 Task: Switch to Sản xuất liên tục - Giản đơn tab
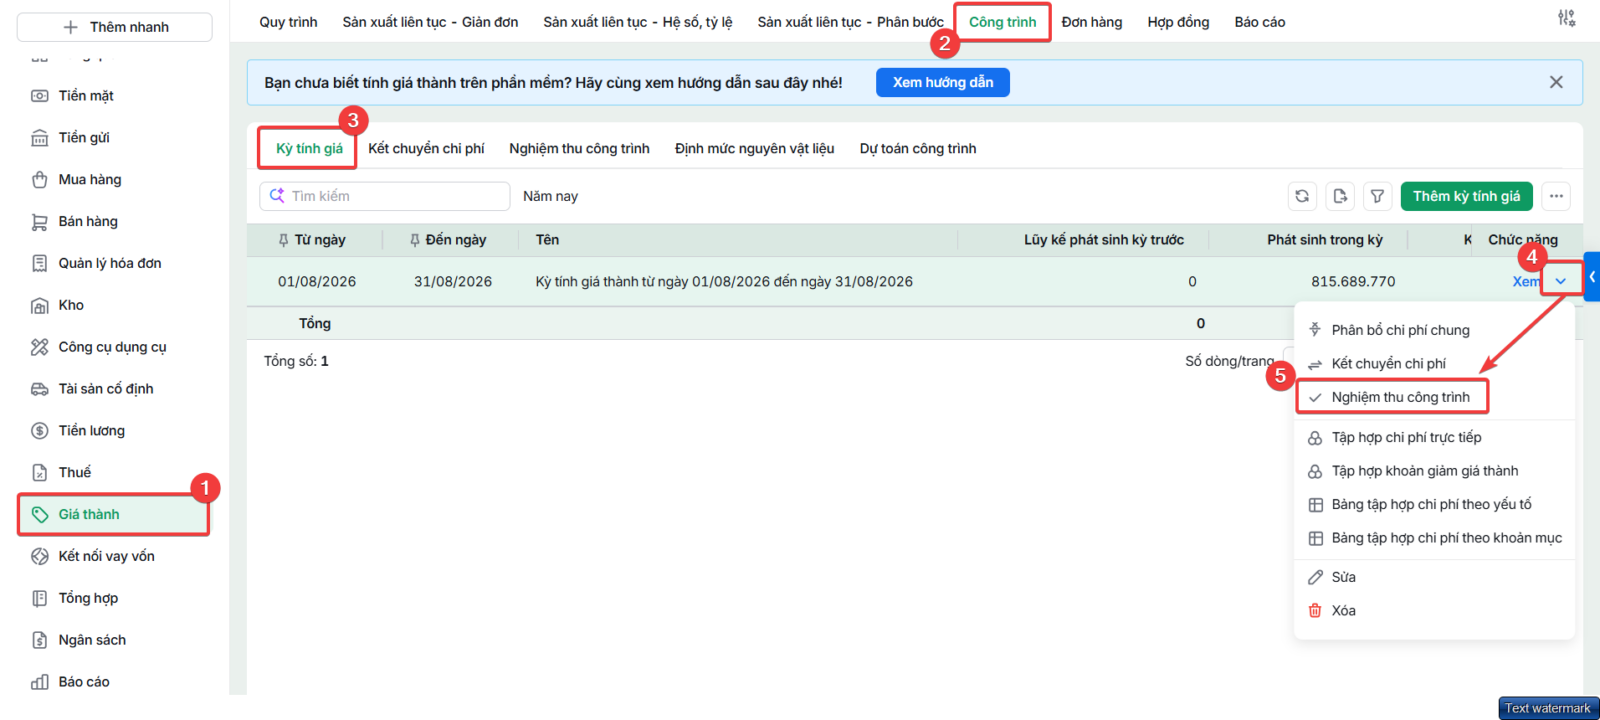pyautogui.click(x=430, y=22)
